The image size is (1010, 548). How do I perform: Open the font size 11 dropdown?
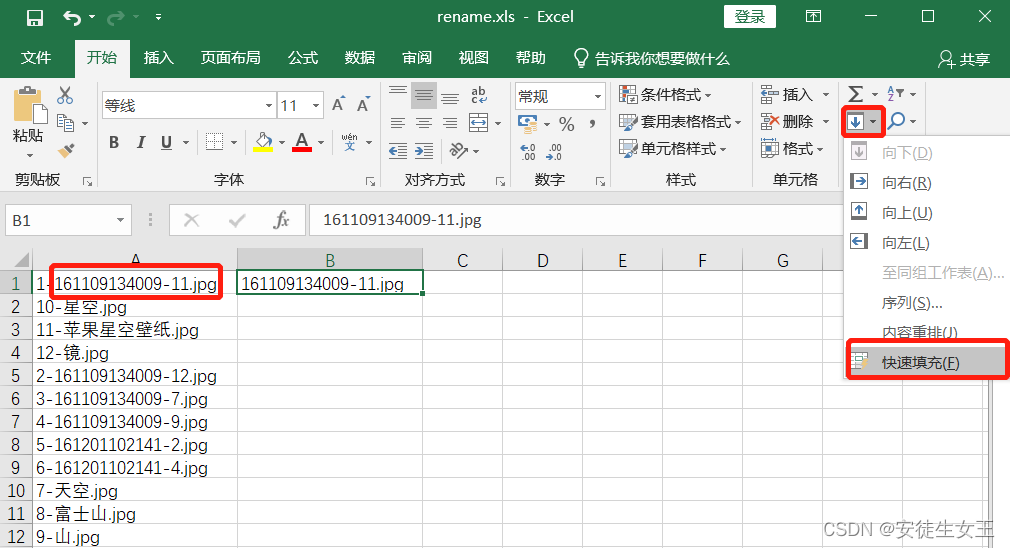tap(316, 106)
